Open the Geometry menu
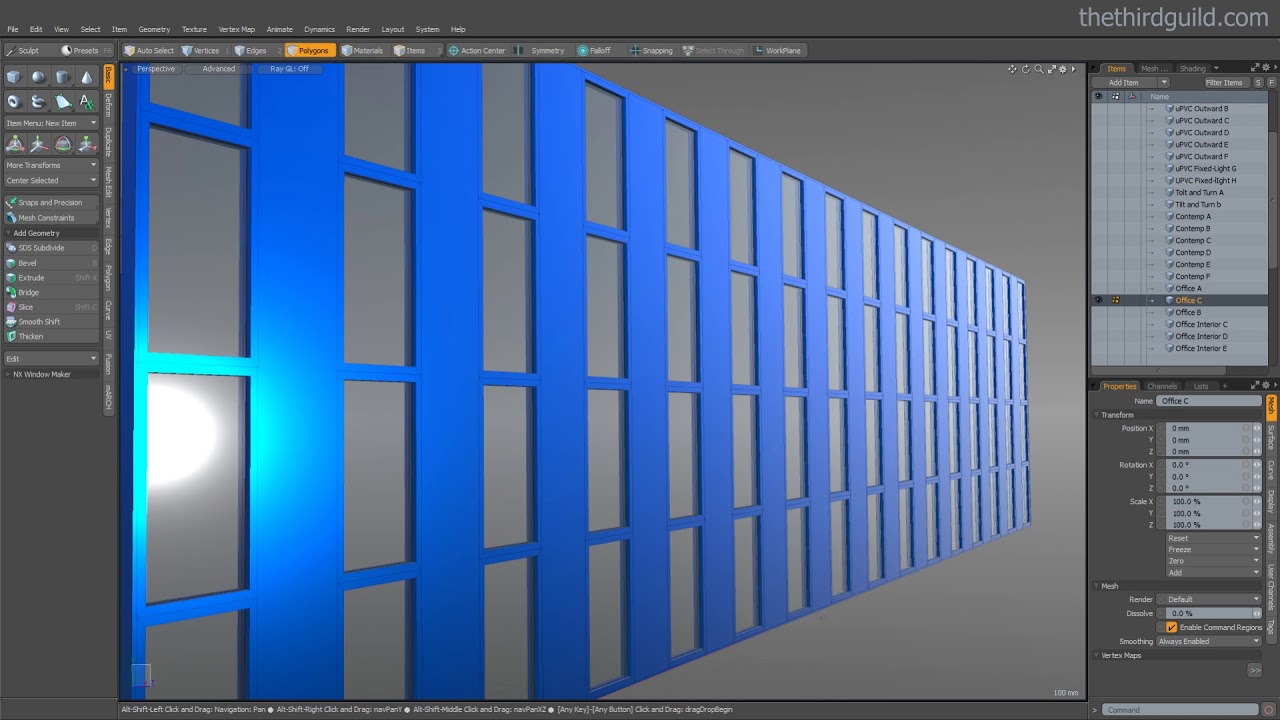Screen dimensions: 1280x720 tap(154, 29)
